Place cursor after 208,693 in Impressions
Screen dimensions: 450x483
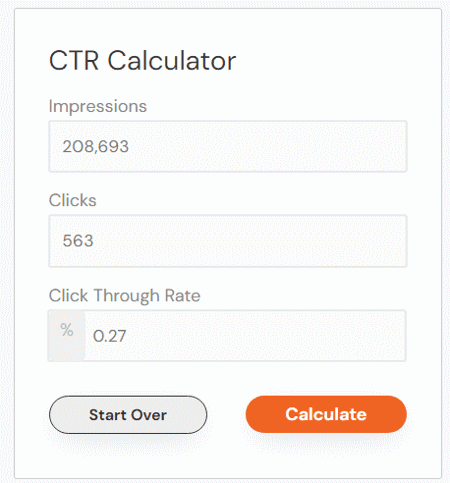130,146
